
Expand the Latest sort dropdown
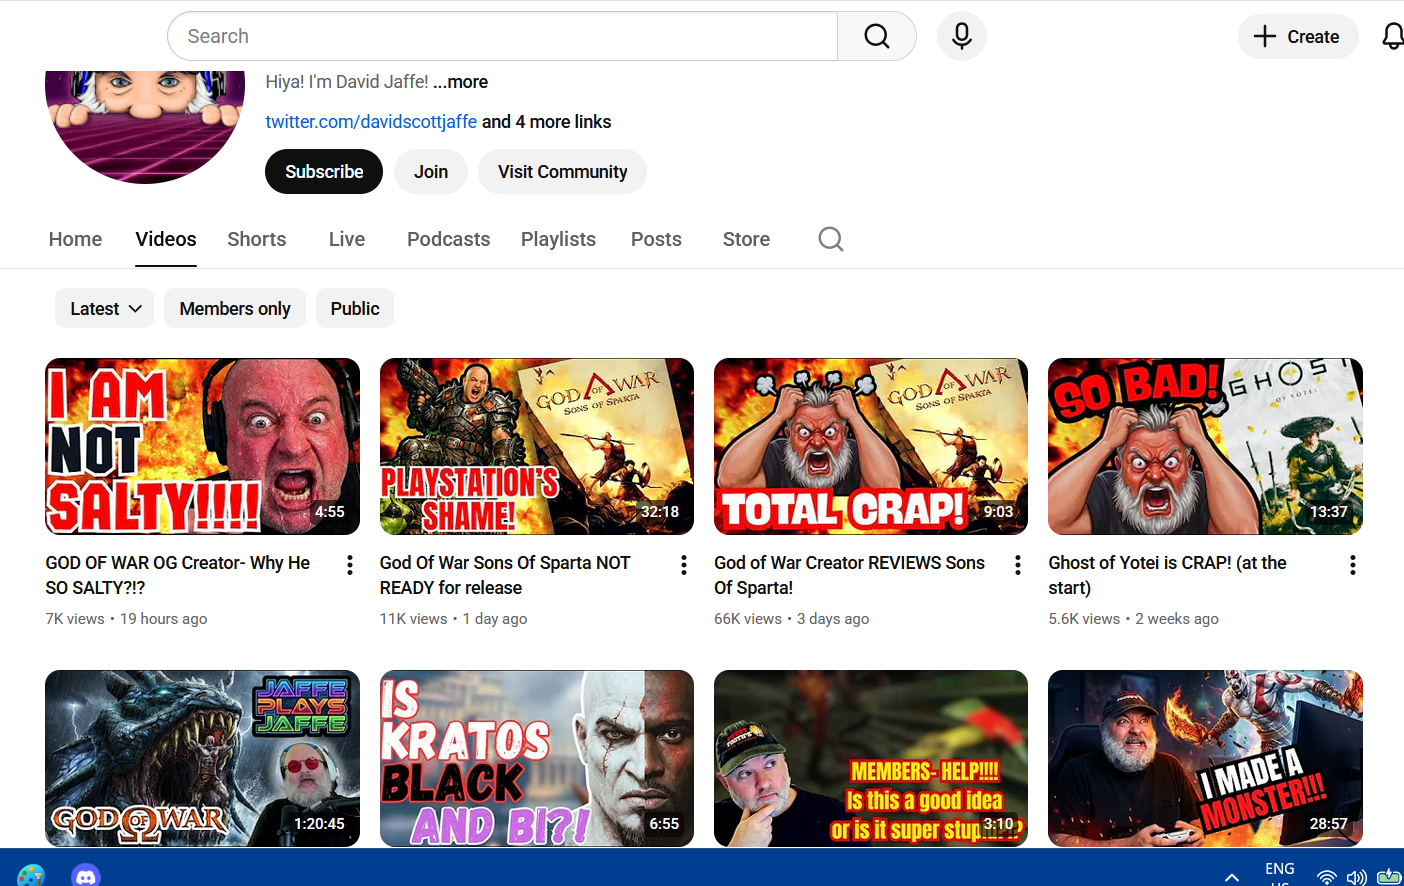coord(105,309)
